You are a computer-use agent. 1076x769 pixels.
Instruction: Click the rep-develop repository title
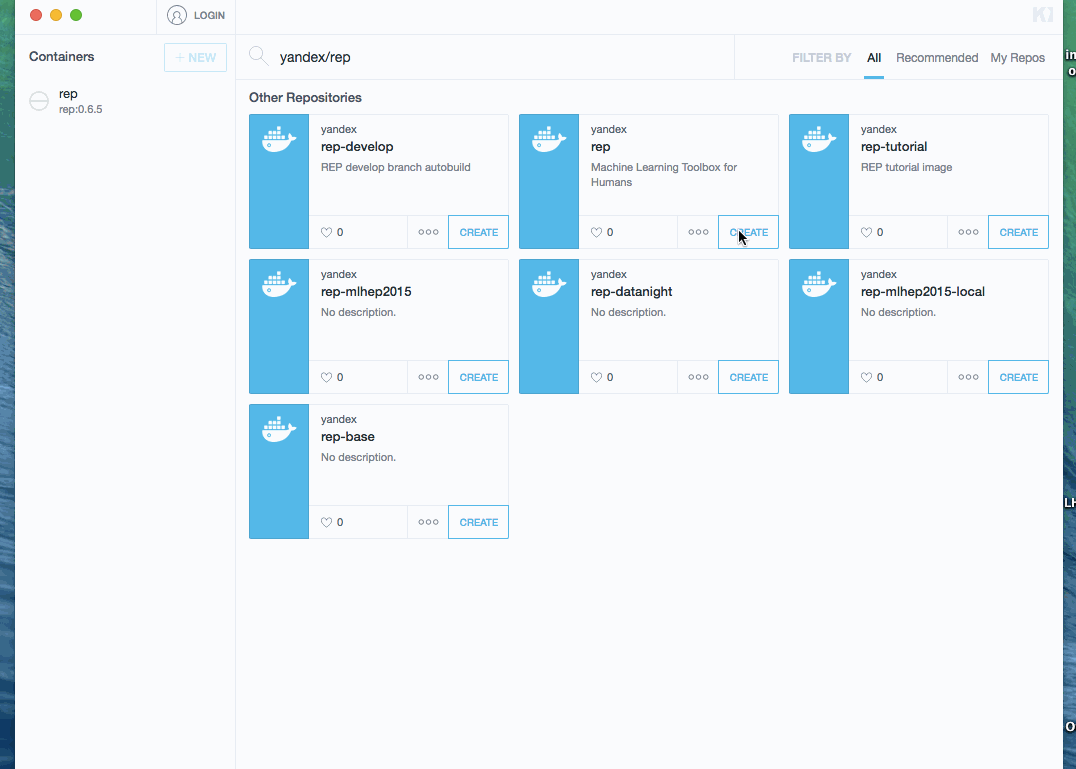(357, 147)
